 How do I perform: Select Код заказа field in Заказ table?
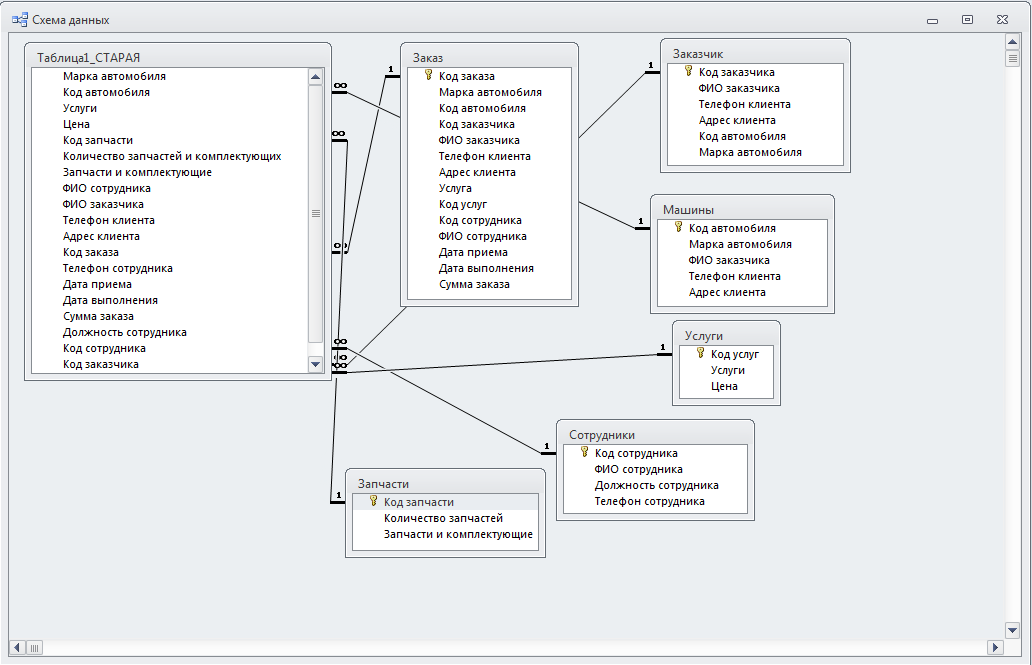pos(467,76)
